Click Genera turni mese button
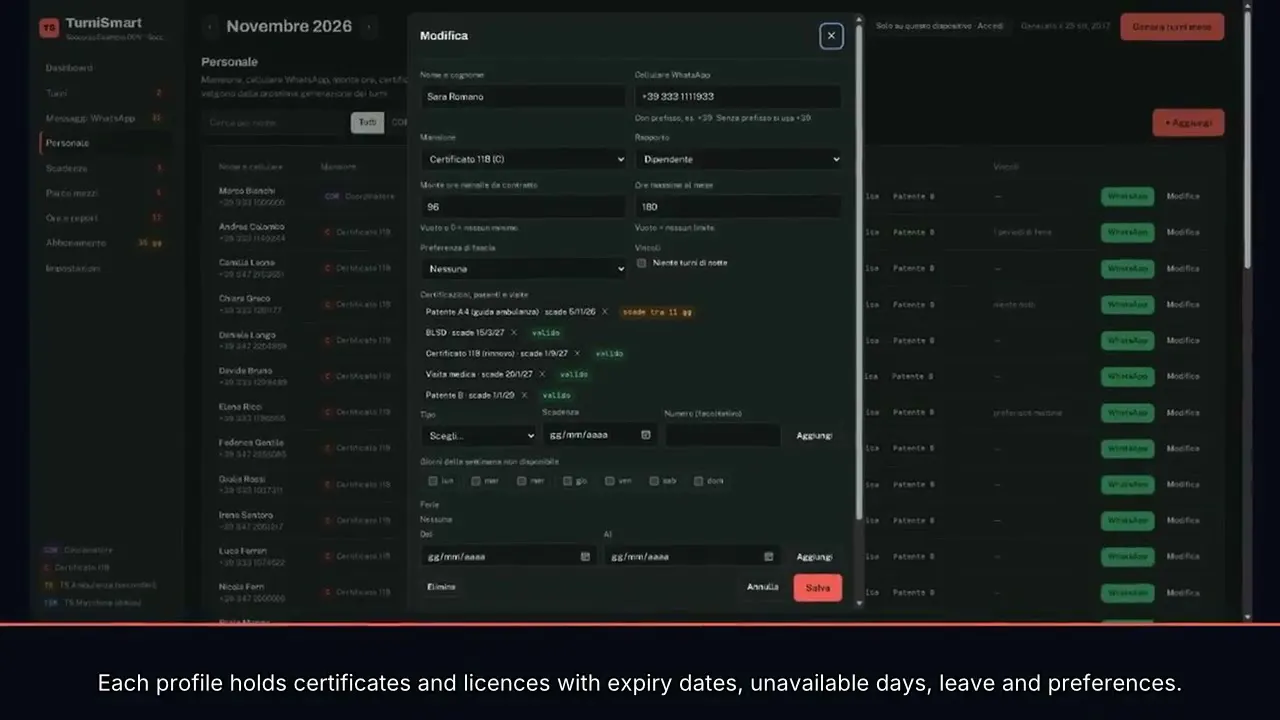The width and height of the screenshot is (1280, 720). pos(1172,27)
